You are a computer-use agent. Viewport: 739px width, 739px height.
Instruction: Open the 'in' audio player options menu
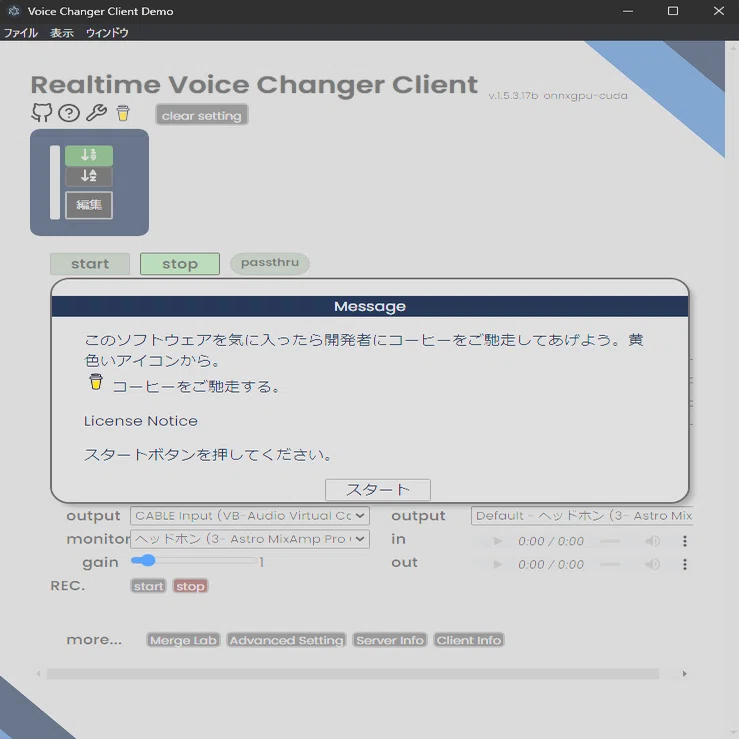pos(684,541)
